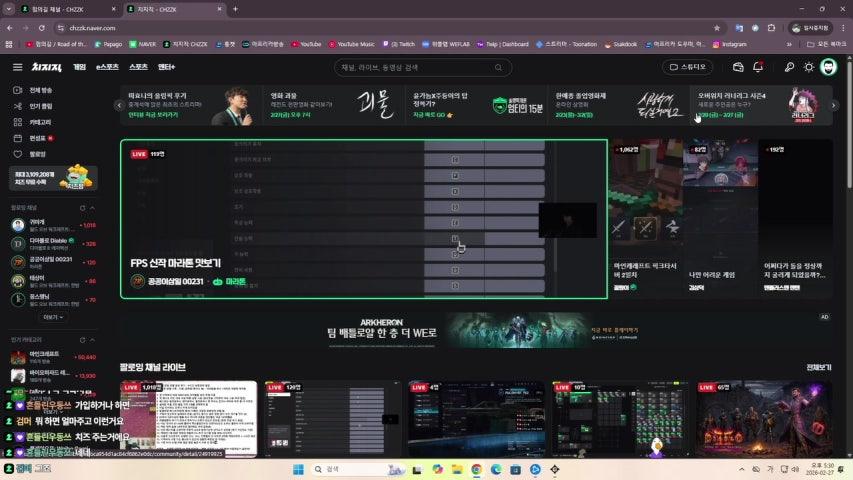Show hidden system tray icons
853x480 pixels.
tap(741, 469)
